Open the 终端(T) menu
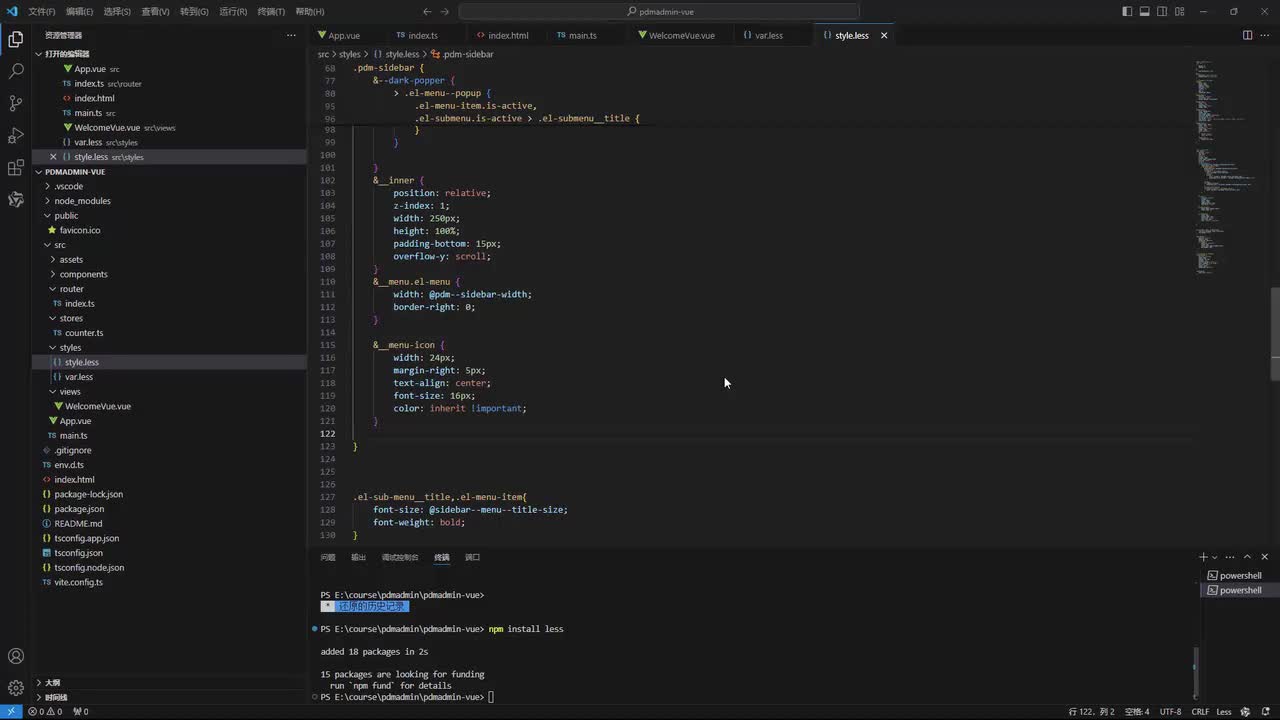Viewport: 1280px width, 720px height. tap(271, 12)
